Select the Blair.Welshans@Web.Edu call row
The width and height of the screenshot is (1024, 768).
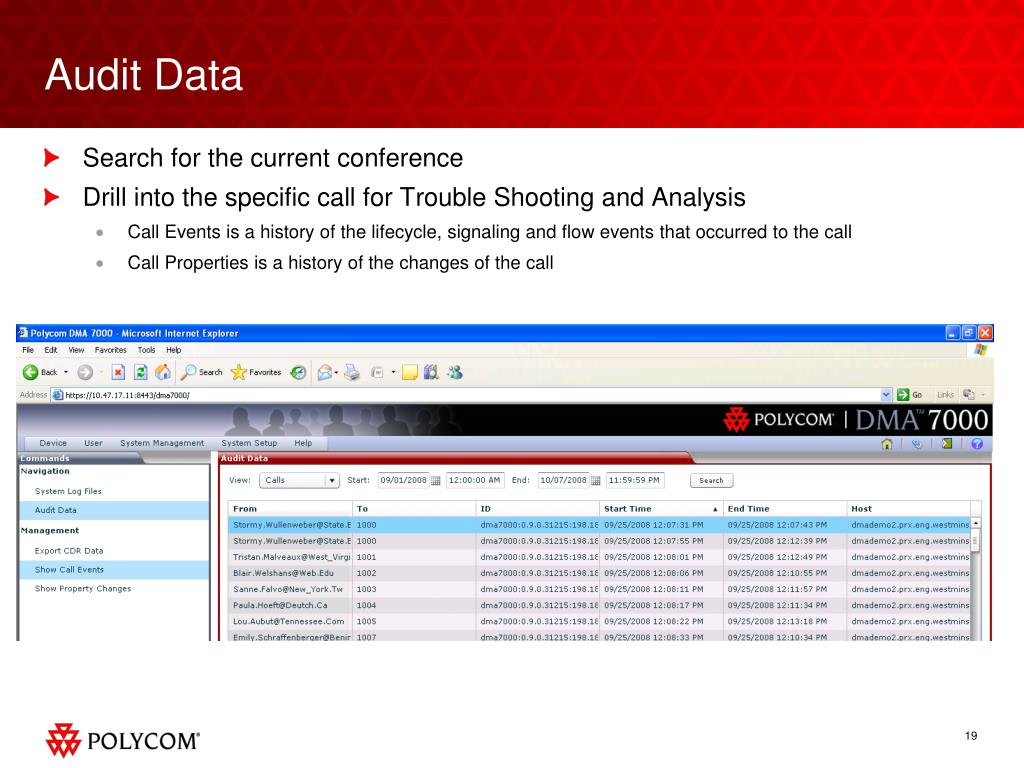coord(600,573)
